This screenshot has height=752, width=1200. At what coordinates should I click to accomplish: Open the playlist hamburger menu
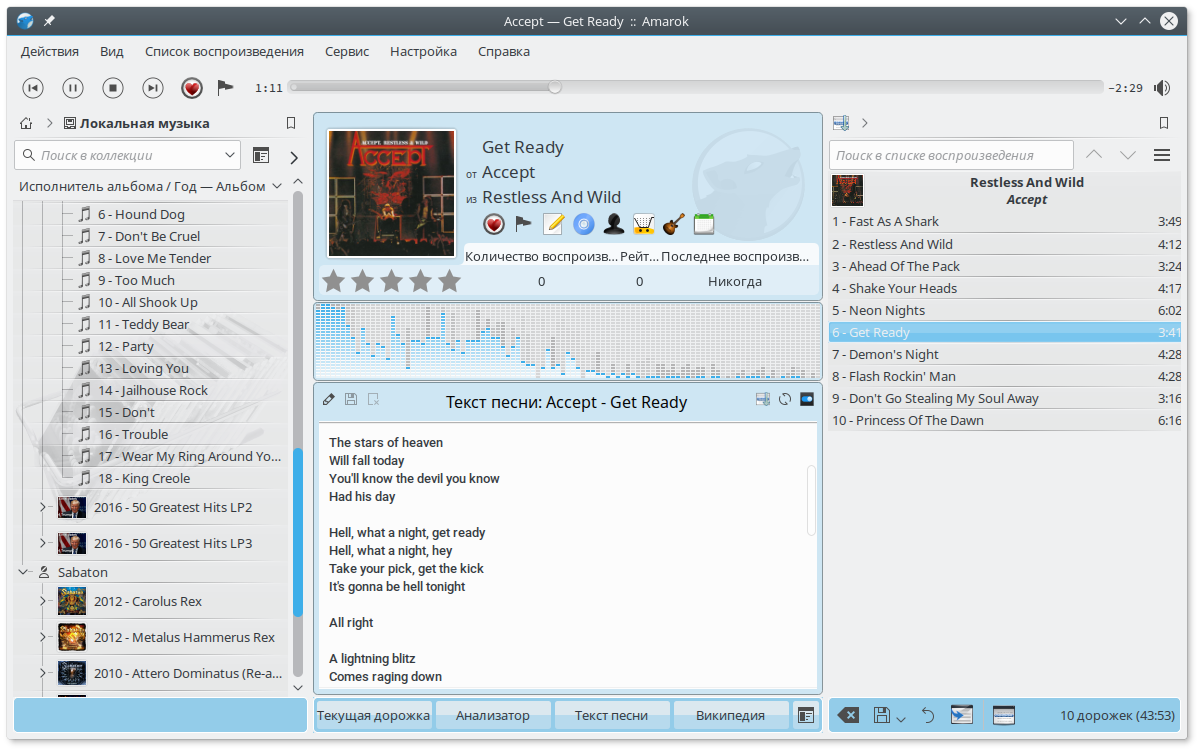(1161, 155)
